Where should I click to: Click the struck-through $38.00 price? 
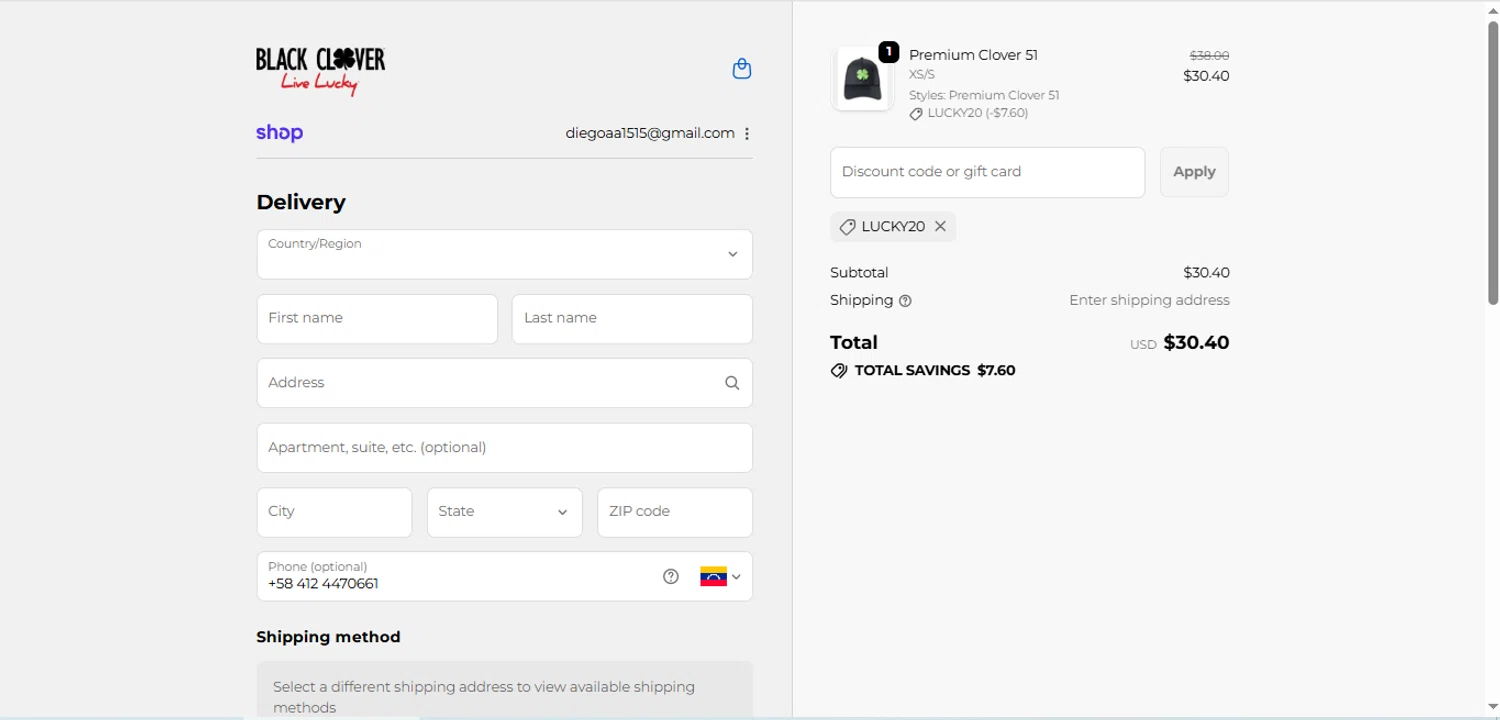coord(1209,56)
